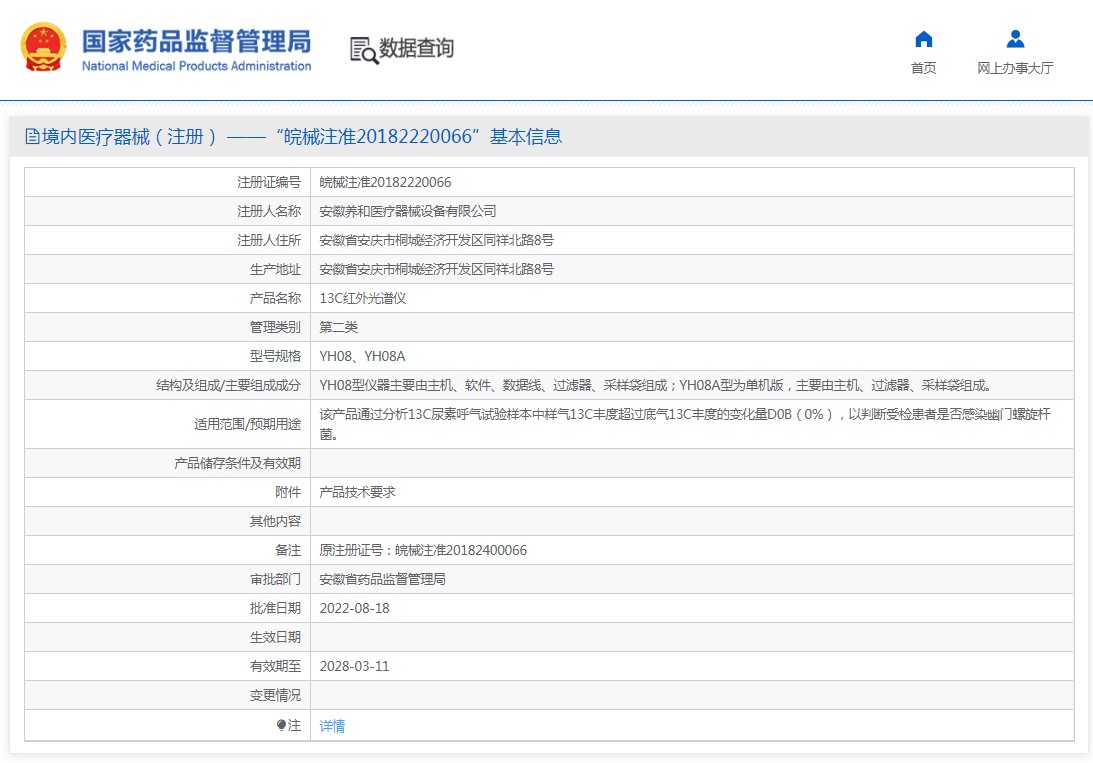Click the page heading 境内医疗器械（注册）基本信息
This screenshot has width=1093, height=763.
(293, 137)
